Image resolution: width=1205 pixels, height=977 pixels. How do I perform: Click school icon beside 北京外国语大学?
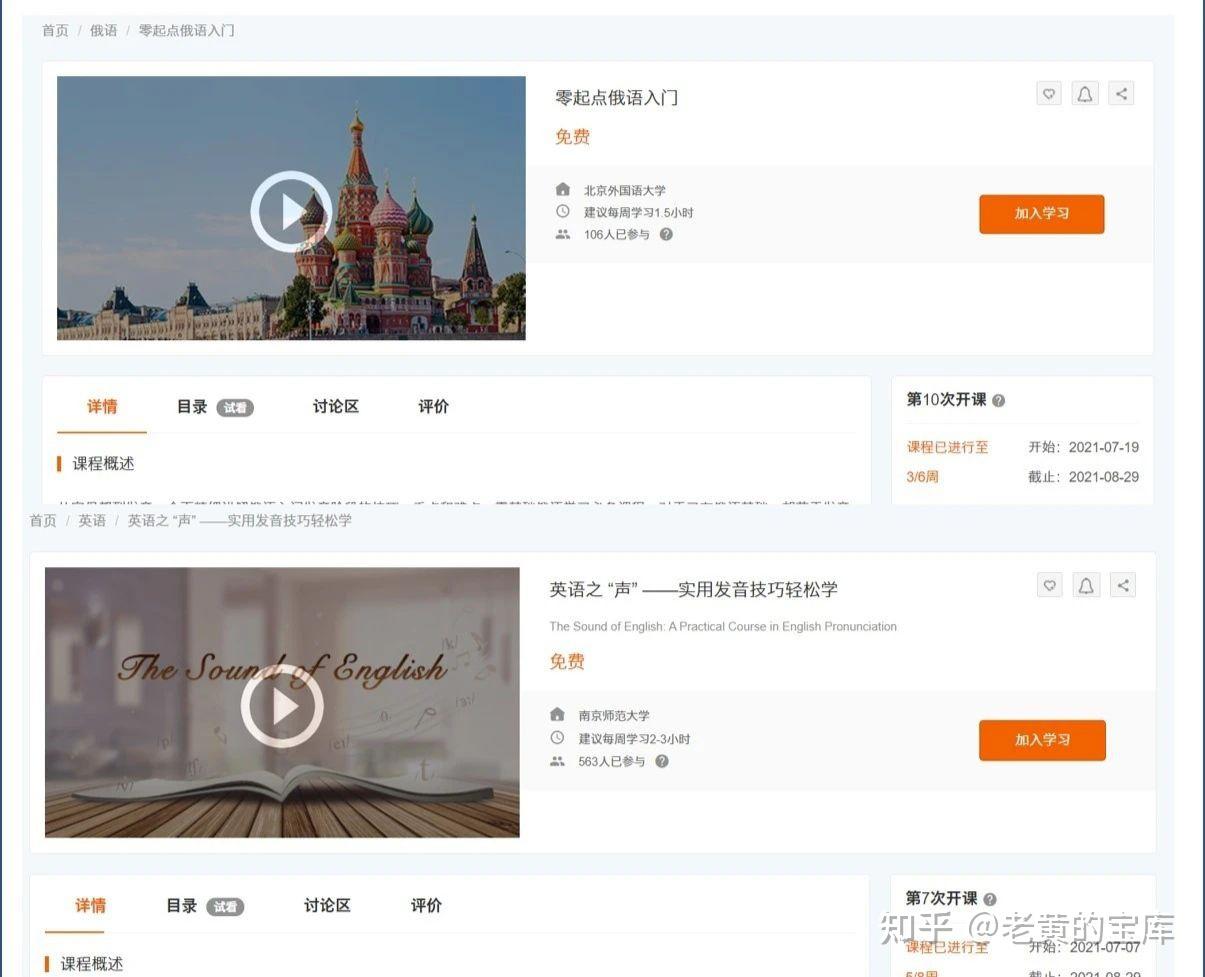point(563,190)
